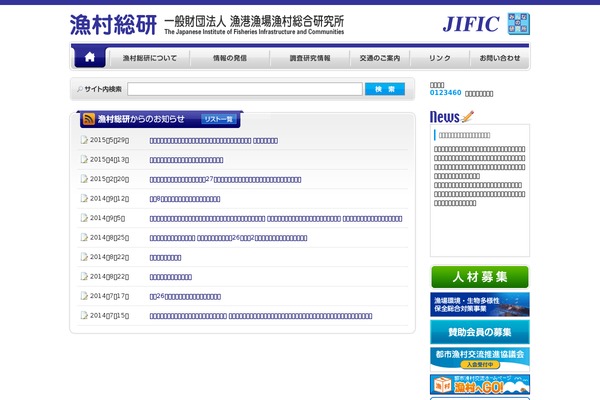This screenshot has width=600, height=400.
Task: Open the 漁場環境・生物多様性保全総合対策事業 banner
Action: (480, 304)
